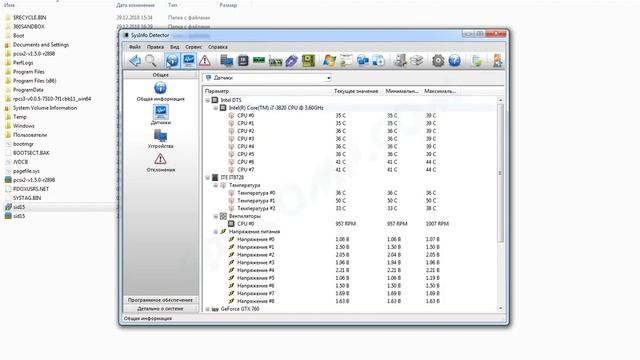The image size is (640, 360).
Task: Click the dark CPU chip toolbar icon
Action: click(243, 61)
